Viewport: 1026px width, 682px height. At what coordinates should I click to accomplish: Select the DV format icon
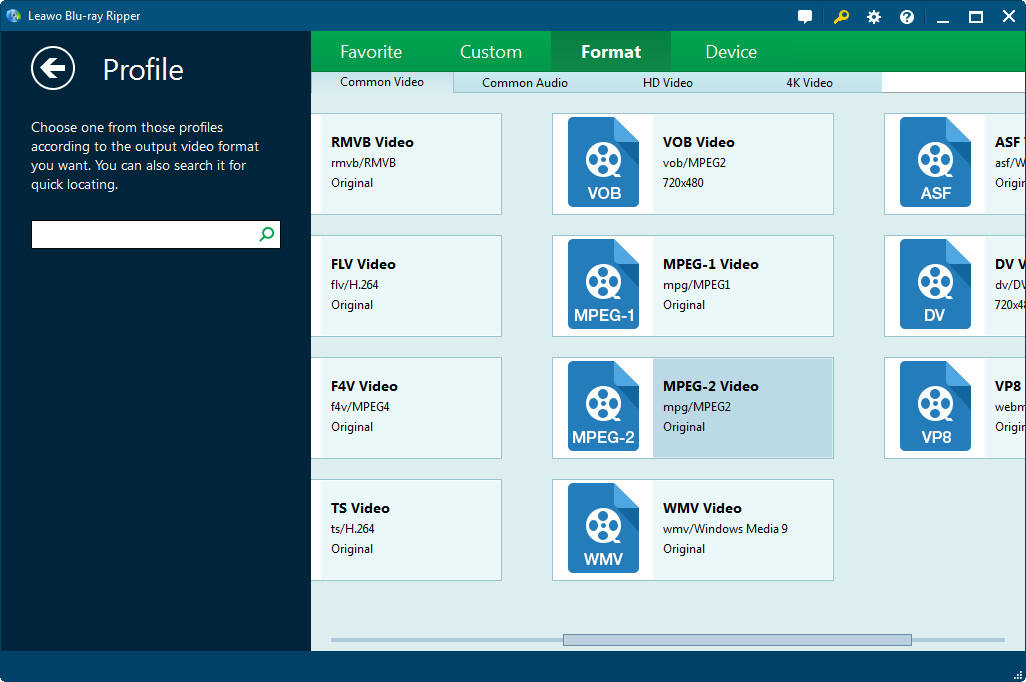pos(935,285)
